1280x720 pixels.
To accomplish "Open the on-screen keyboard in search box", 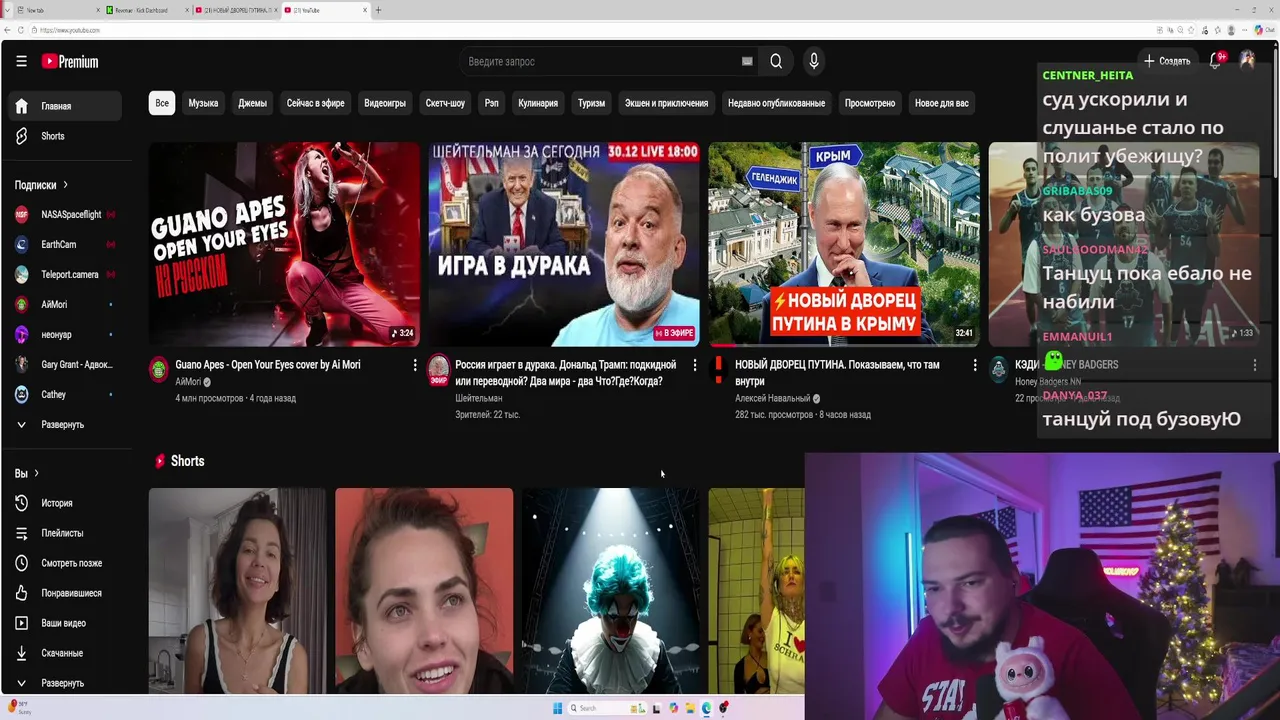I will [x=747, y=61].
